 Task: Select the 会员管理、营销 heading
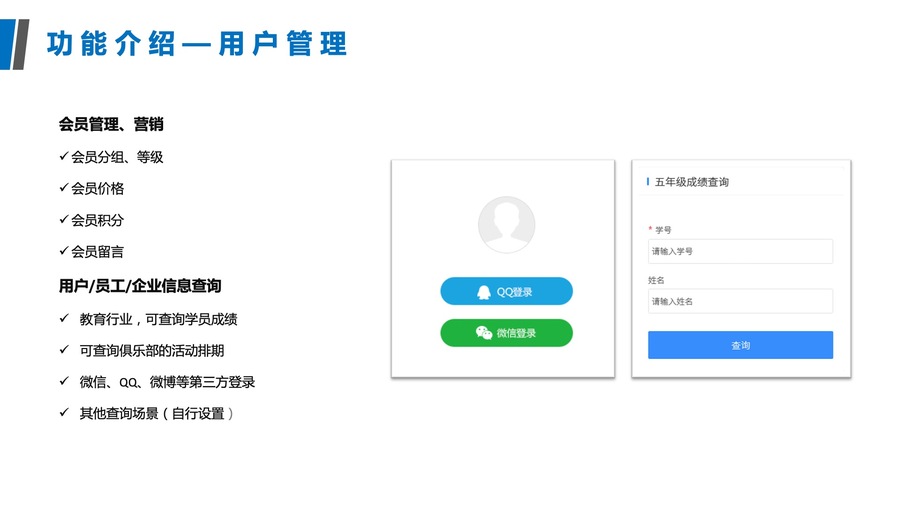click(x=111, y=124)
